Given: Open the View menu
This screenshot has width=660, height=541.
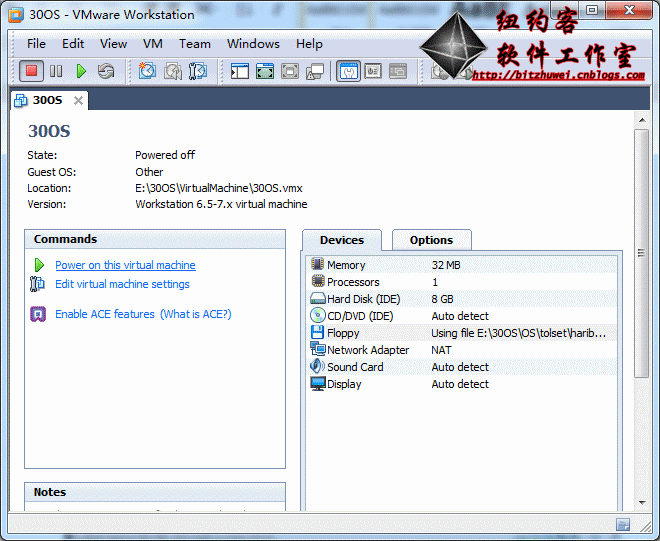Looking at the screenshot, I should [x=113, y=44].
